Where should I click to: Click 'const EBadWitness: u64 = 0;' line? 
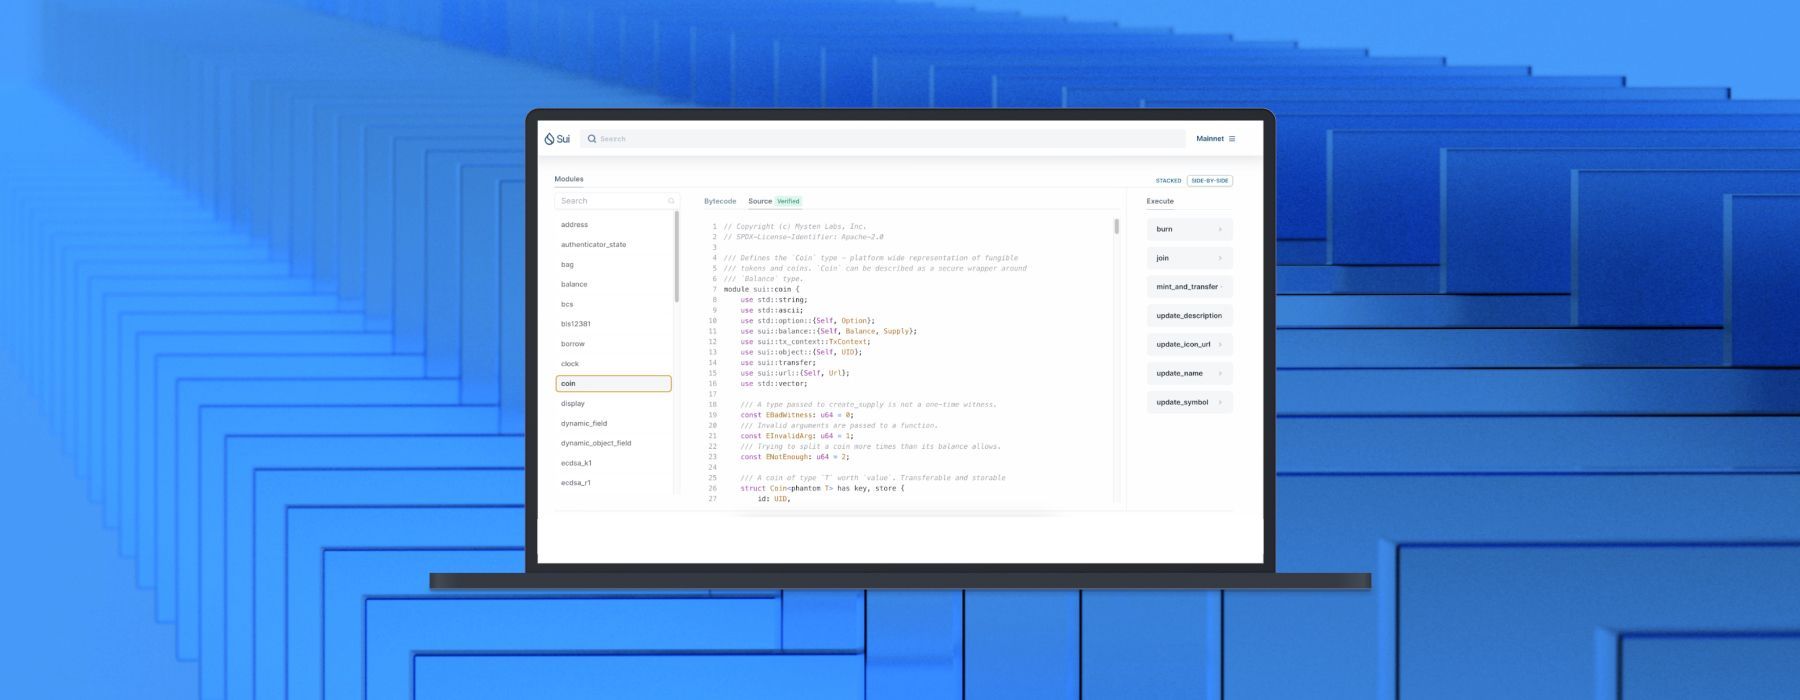(797, 415)
